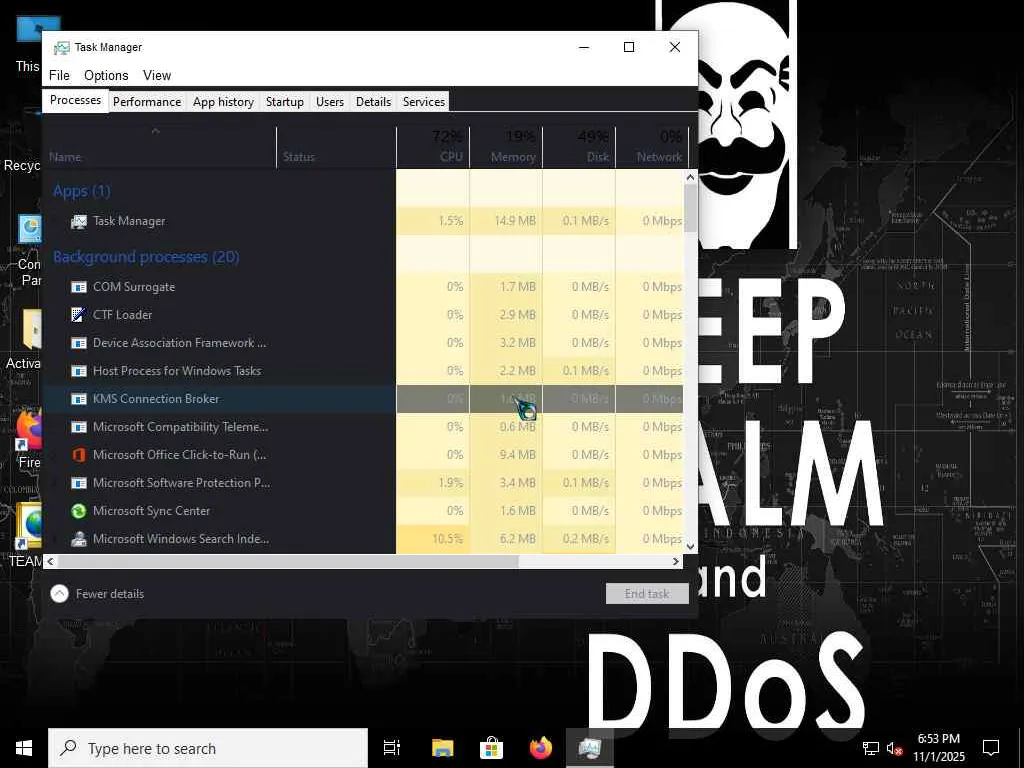Click the Task Manager row icon under Apps
1024x768 pixels.
[x=78, y=221]
